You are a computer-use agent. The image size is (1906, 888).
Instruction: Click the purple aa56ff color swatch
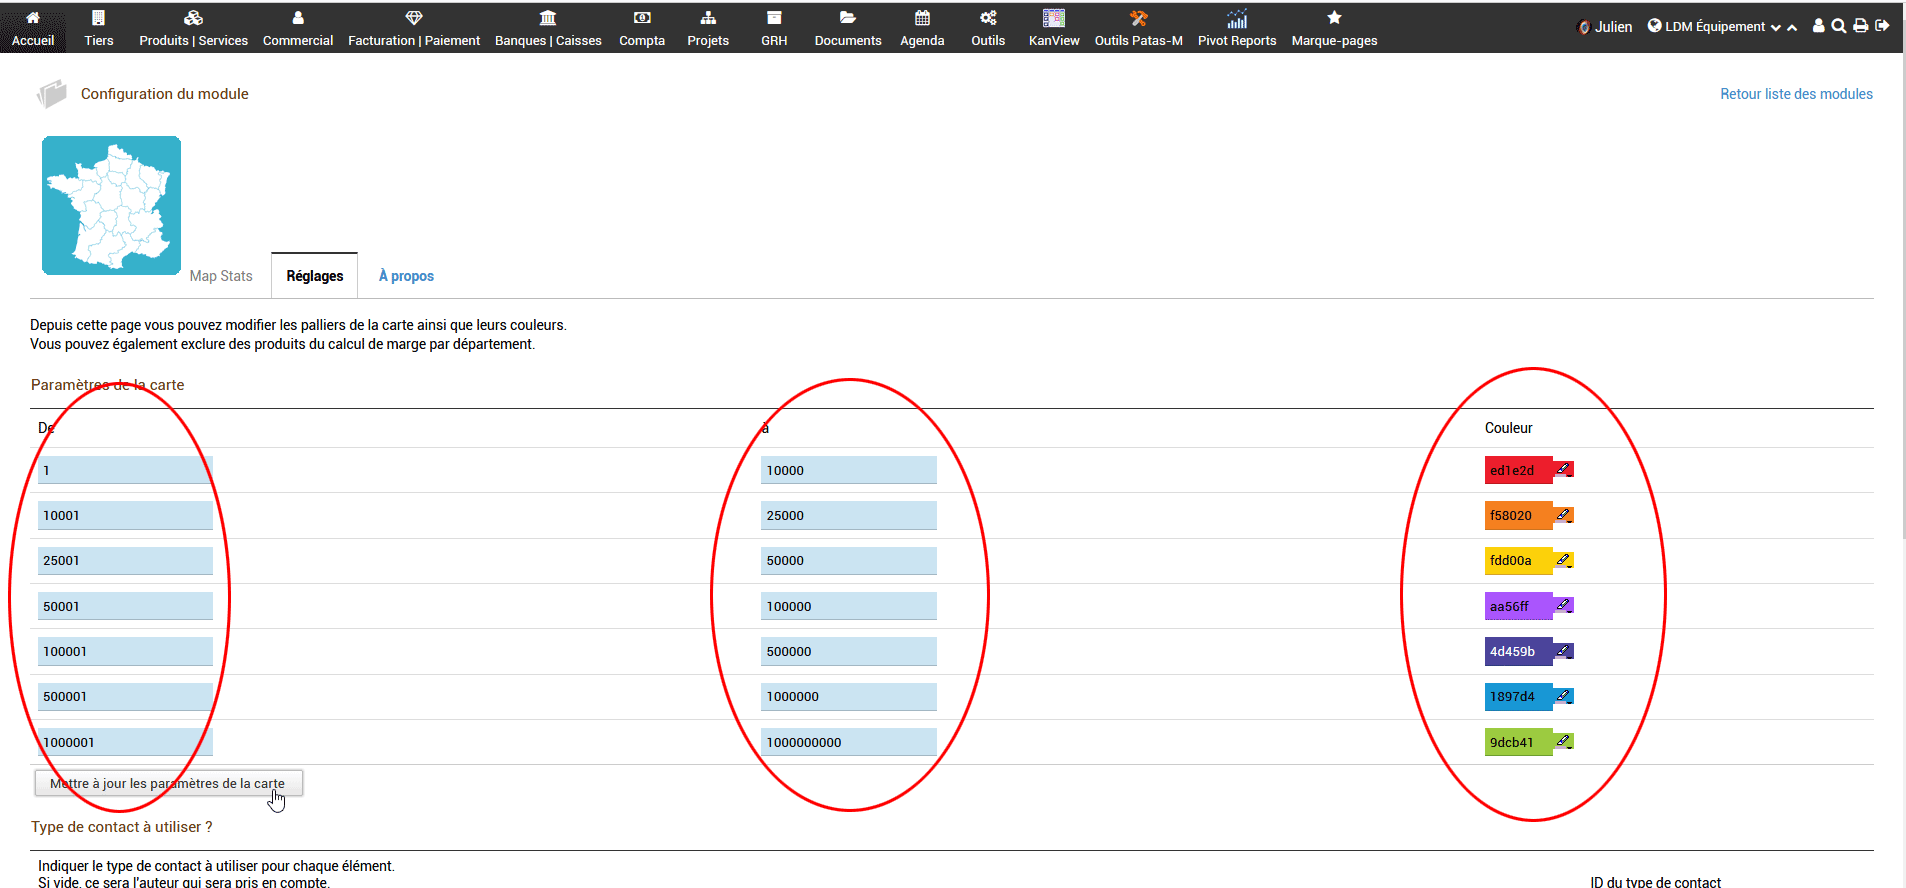pos(1517,606)
